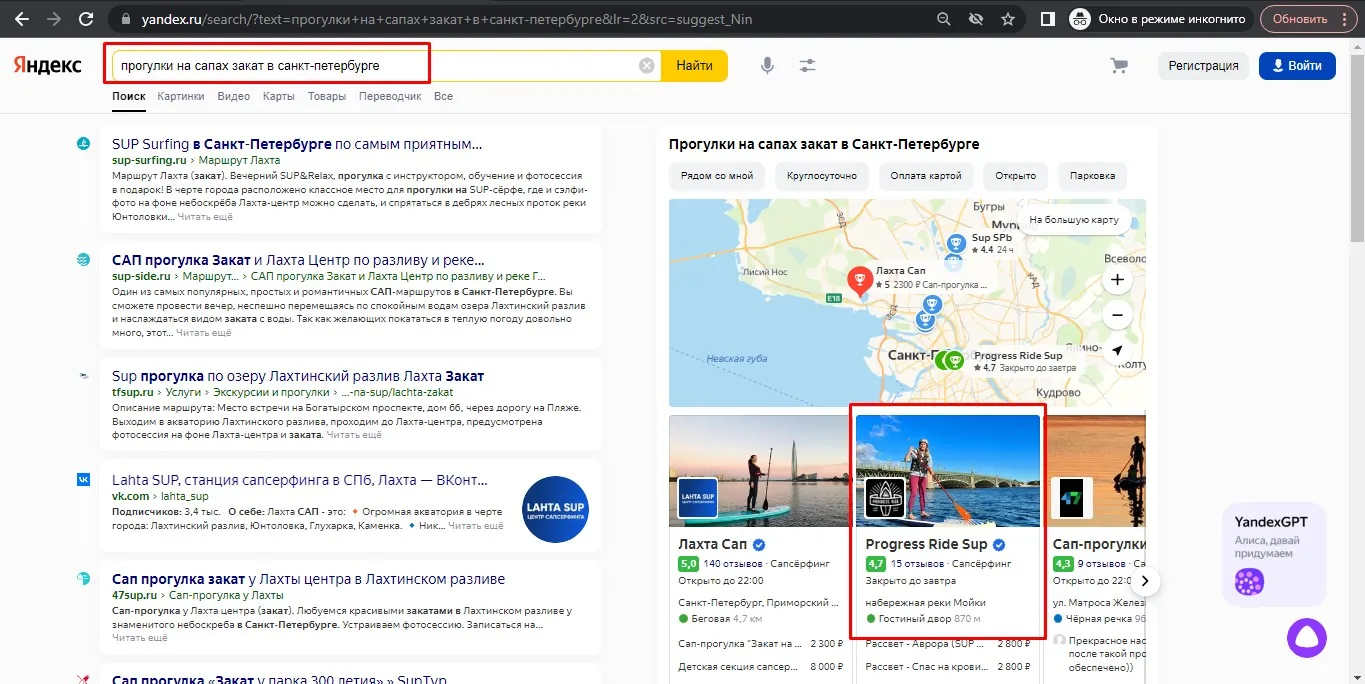Clear the search query with X icon
The image size is (1365, 684).
647,66
